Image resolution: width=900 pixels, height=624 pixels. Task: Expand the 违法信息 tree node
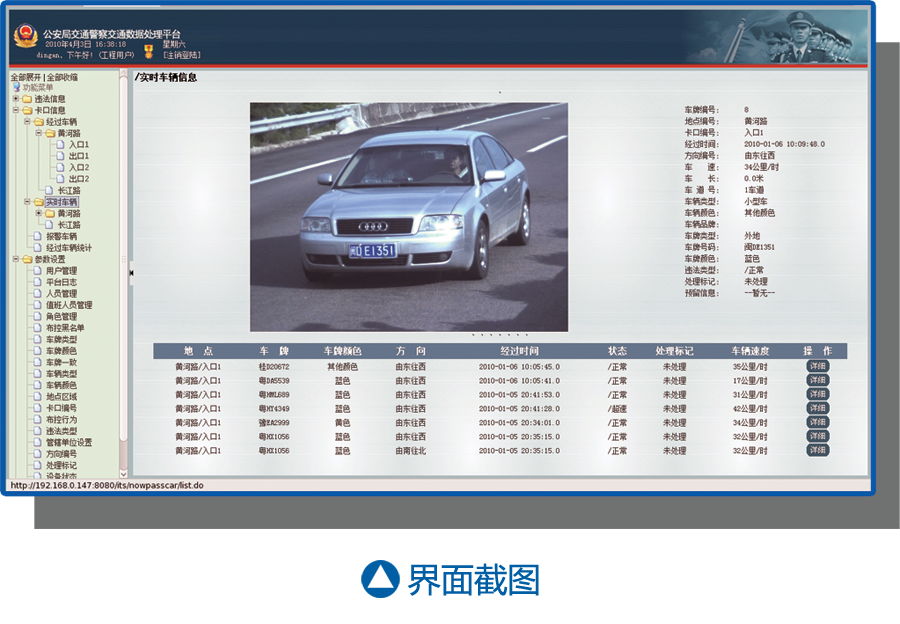15,99
